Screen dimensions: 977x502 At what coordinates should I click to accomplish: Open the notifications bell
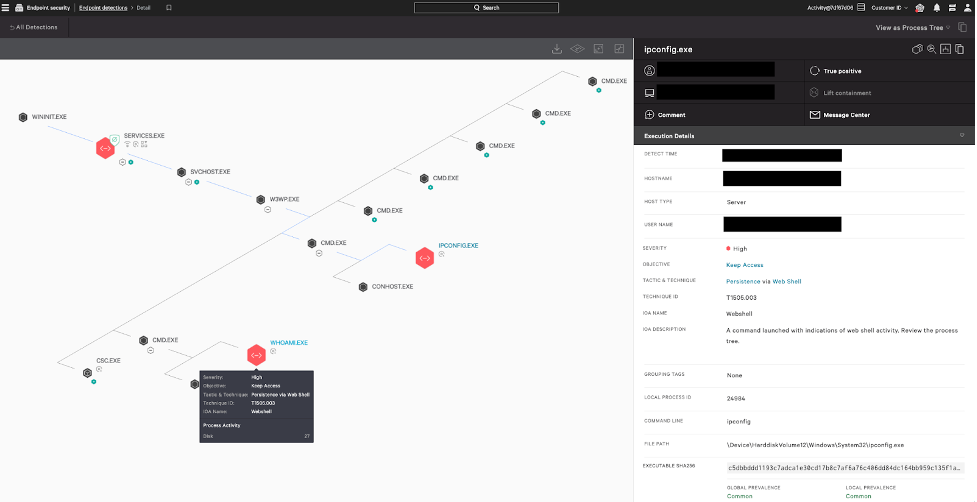click(936, 7)
